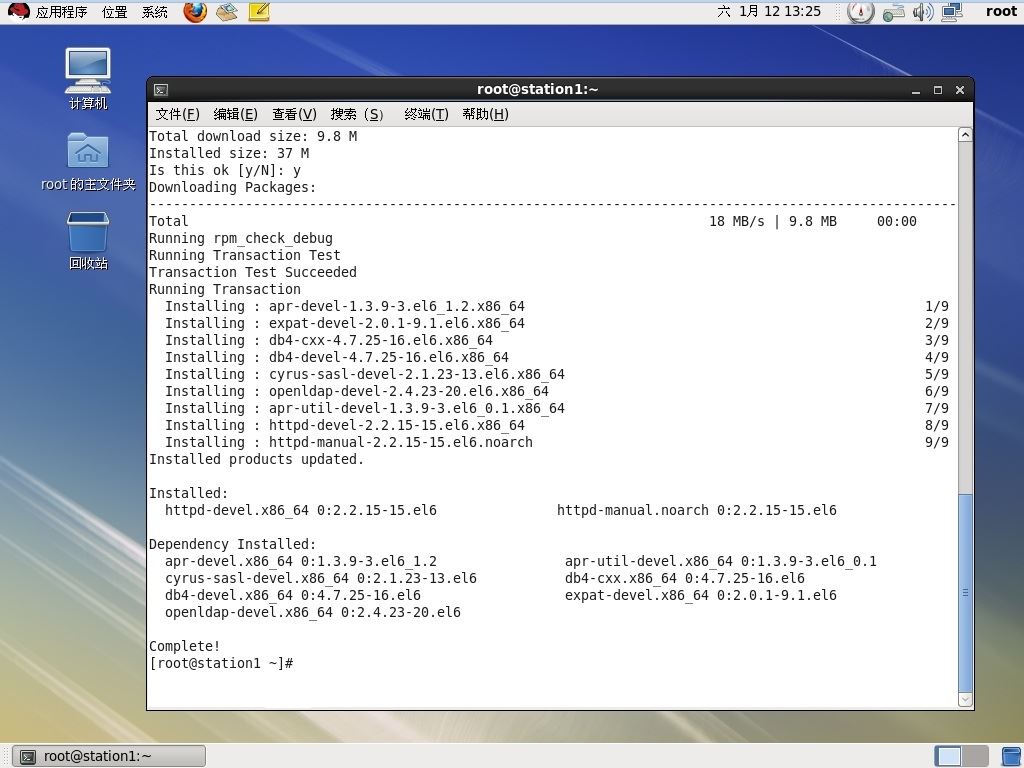
Task: Click the 'Dependency Installed:' heading
Action: click(232, 544)
